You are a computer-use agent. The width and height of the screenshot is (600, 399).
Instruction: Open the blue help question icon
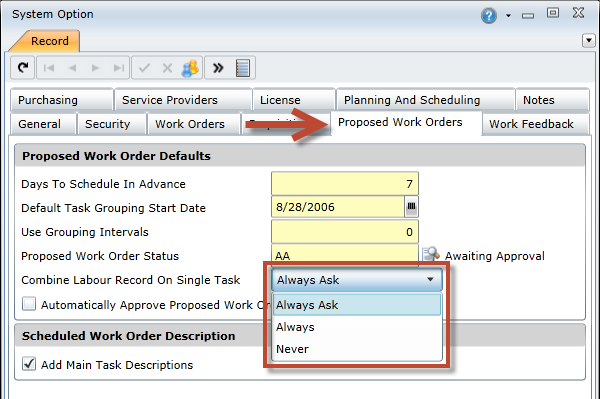pyautogui.click(x=489, y=16)
